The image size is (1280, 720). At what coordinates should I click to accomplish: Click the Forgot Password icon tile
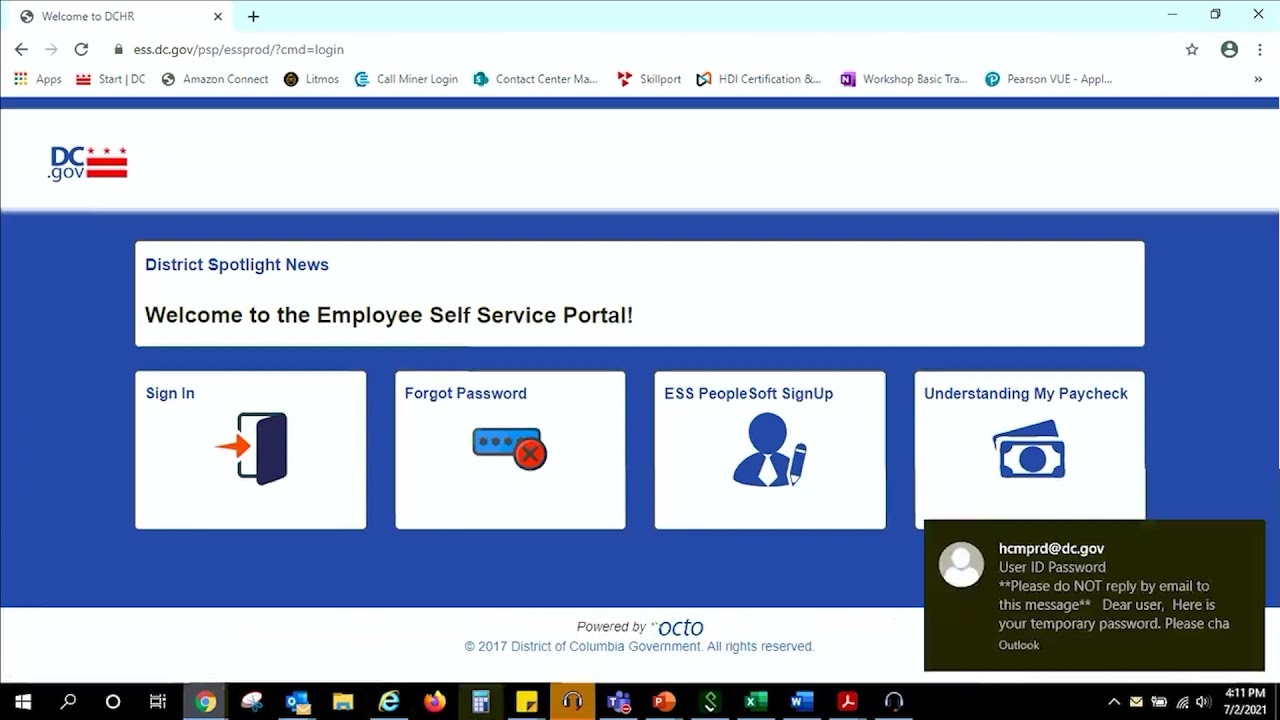tap(510, 449)
